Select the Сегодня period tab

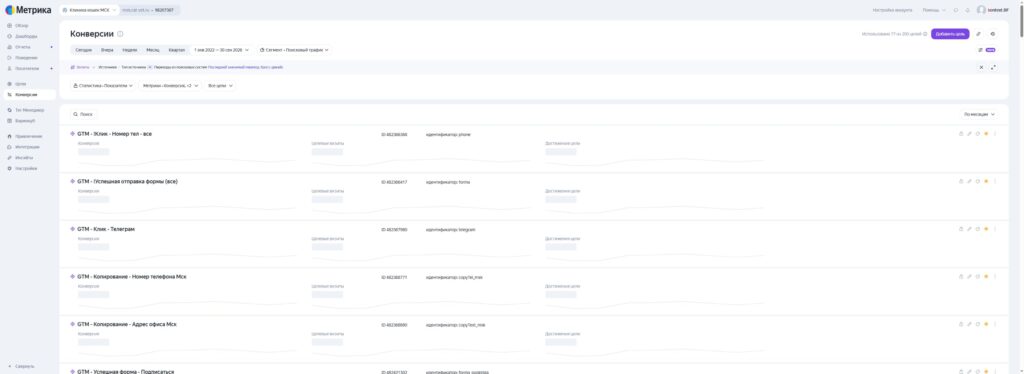84,50
